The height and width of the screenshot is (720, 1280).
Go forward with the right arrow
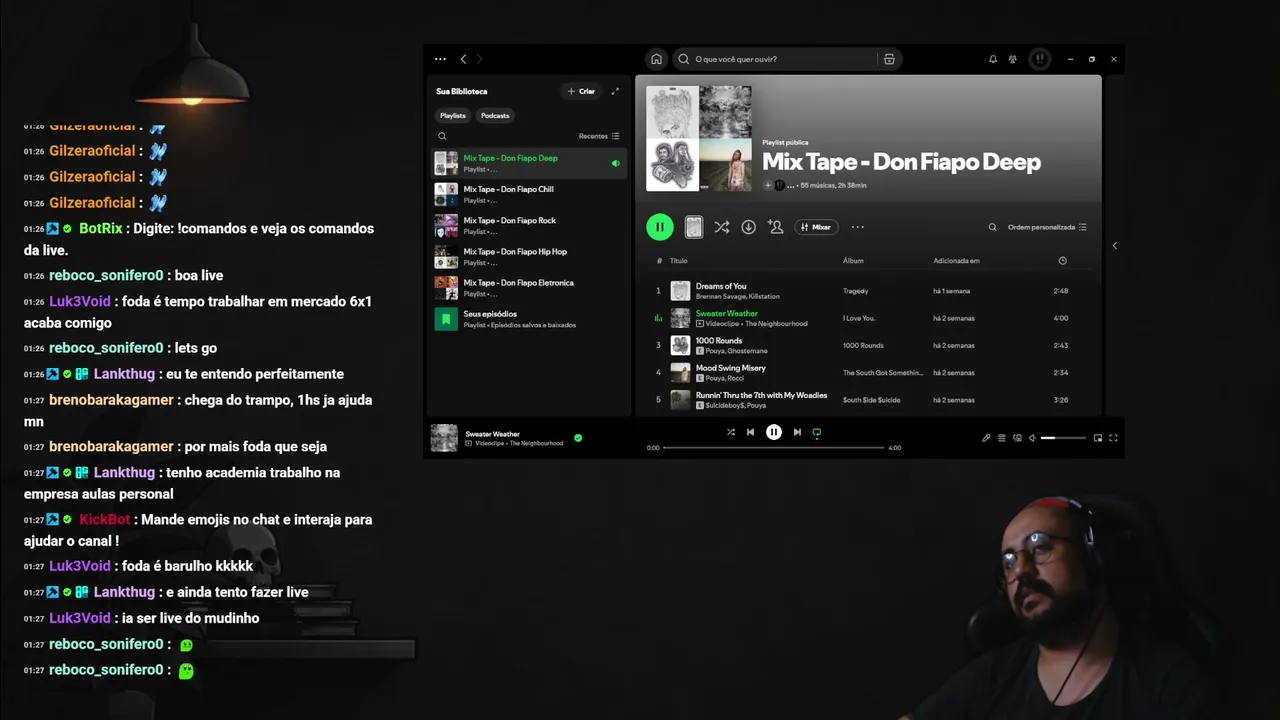coord(479,59)
